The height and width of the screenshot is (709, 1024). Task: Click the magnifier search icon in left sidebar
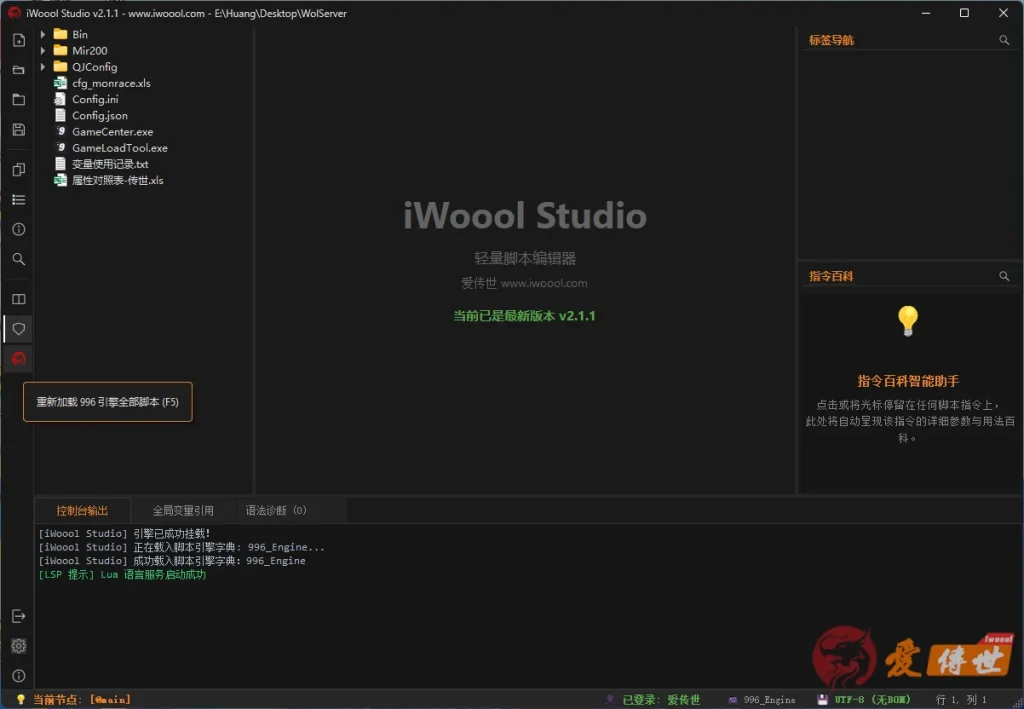point(19,259)
